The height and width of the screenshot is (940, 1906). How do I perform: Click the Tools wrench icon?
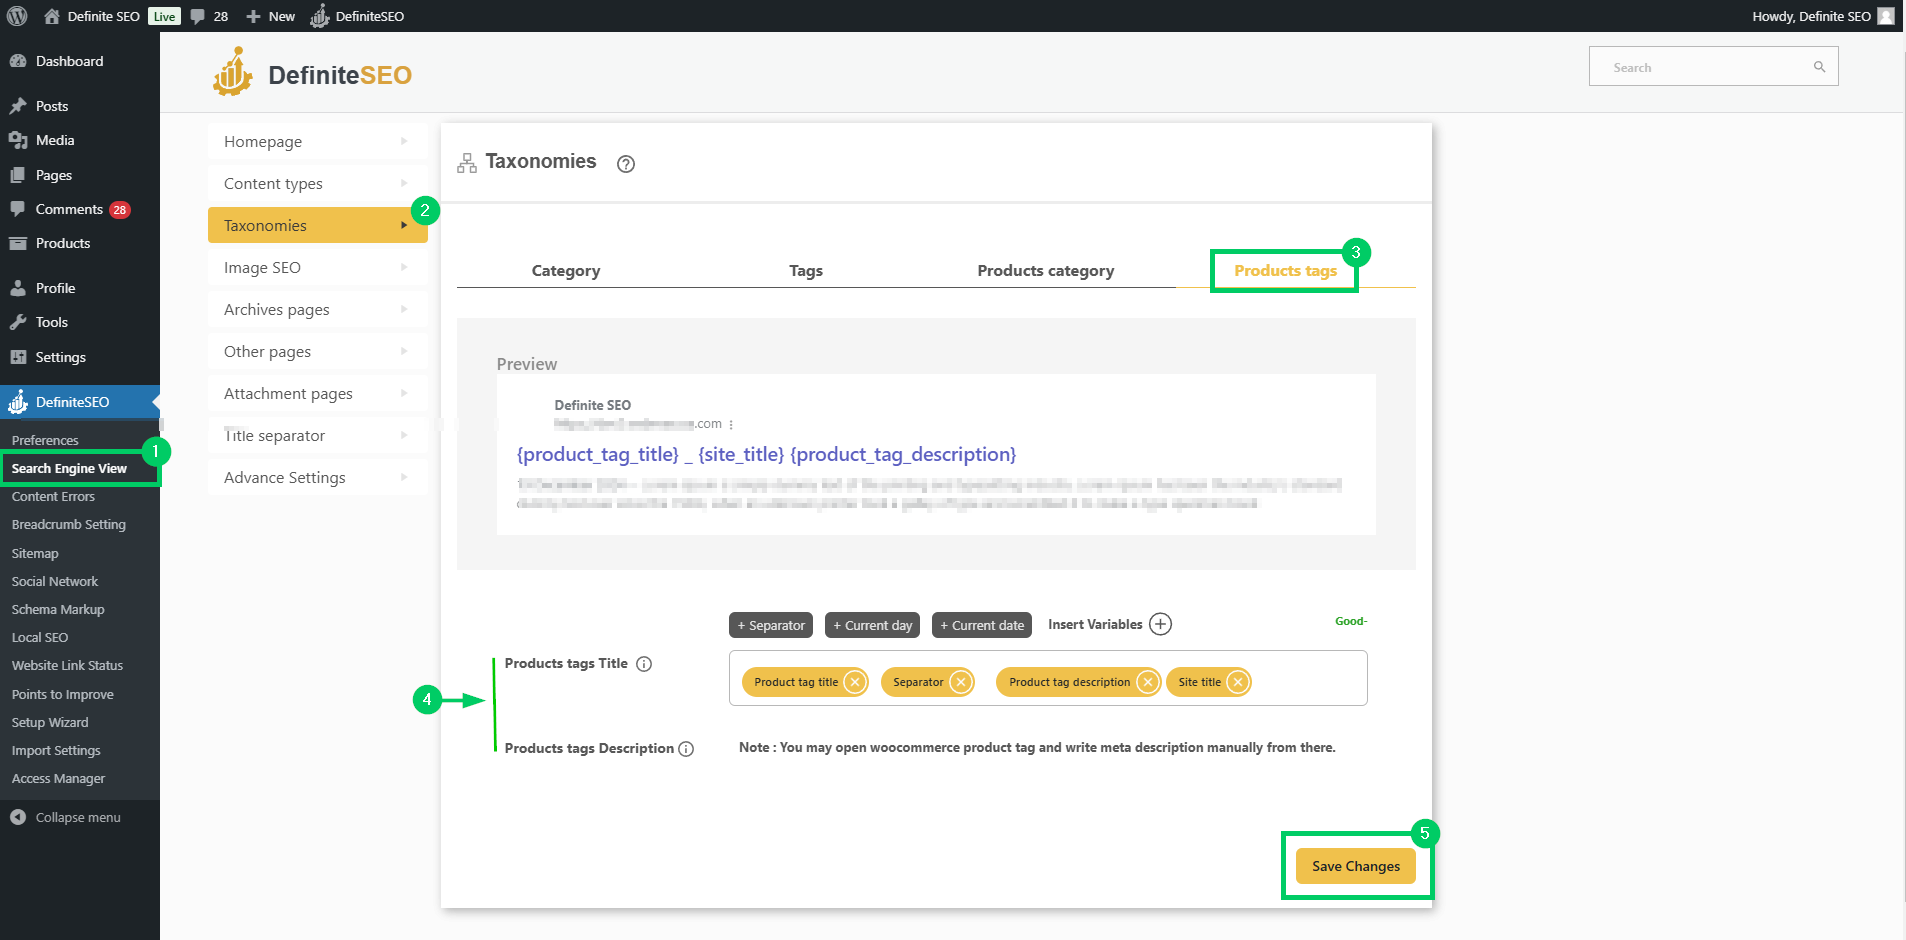[18, 322]
